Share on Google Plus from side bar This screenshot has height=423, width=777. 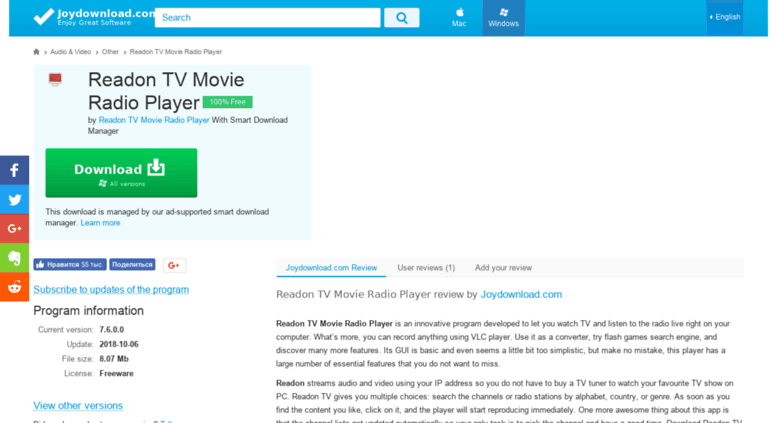click(14, 228)
